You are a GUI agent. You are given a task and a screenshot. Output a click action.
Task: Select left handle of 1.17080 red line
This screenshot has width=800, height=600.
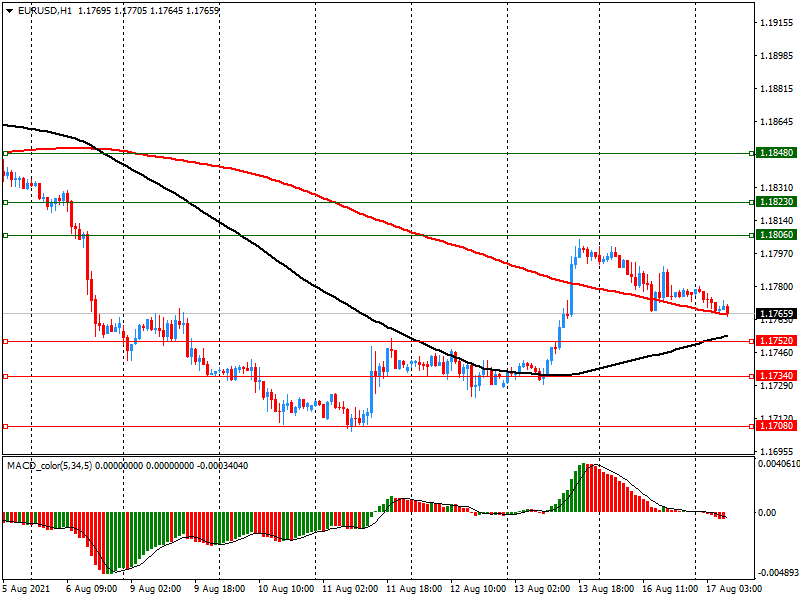click(x=6, y=426)
